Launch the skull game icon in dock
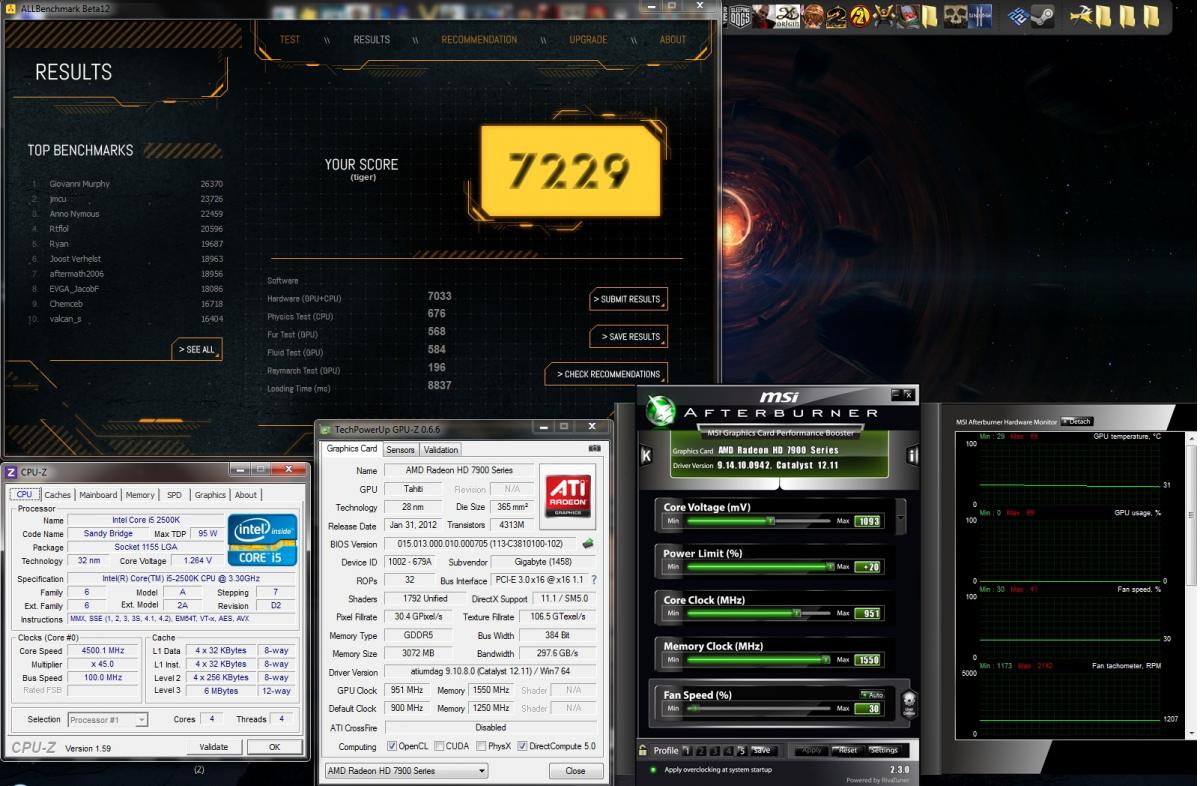The height and width of the screenshot is (786, 1200). tap(955, 15)
